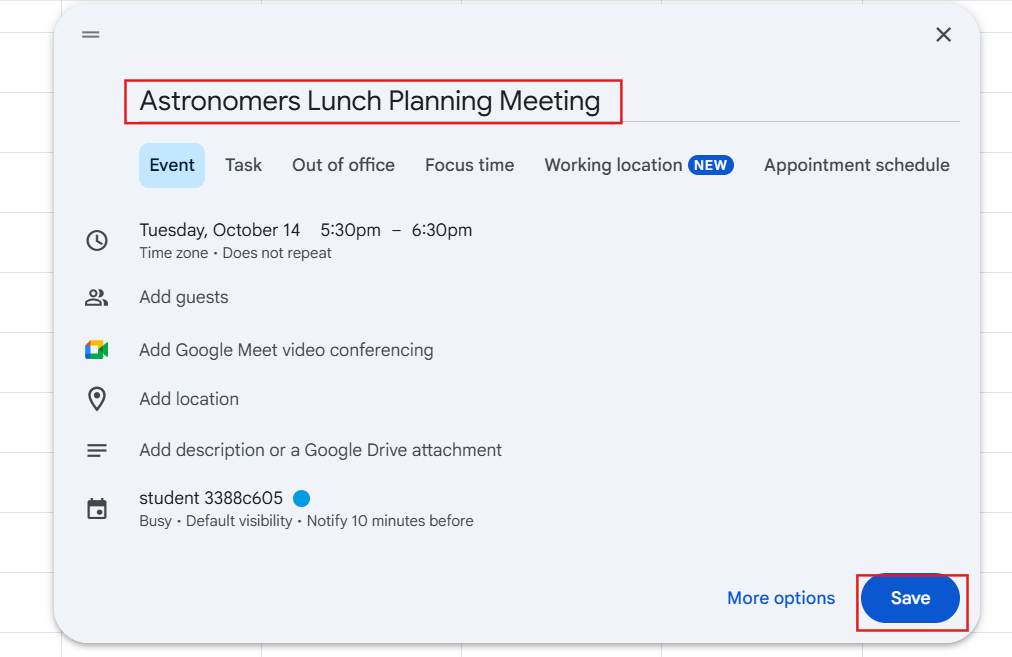Screen dimensions: 1012x657
Task: Click the calendar icon near student 3388c605
Action: coord(97,508)
